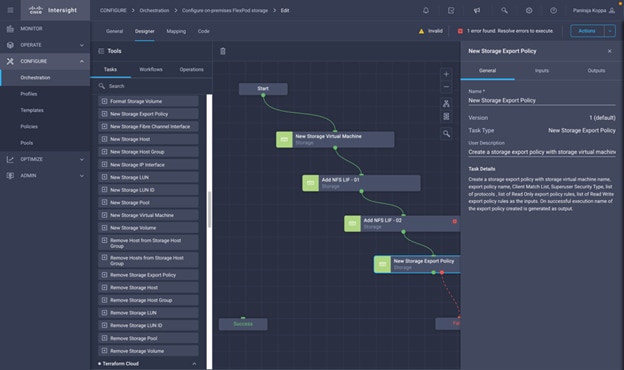Click the 1 error found message

click(x=510, y=31)
